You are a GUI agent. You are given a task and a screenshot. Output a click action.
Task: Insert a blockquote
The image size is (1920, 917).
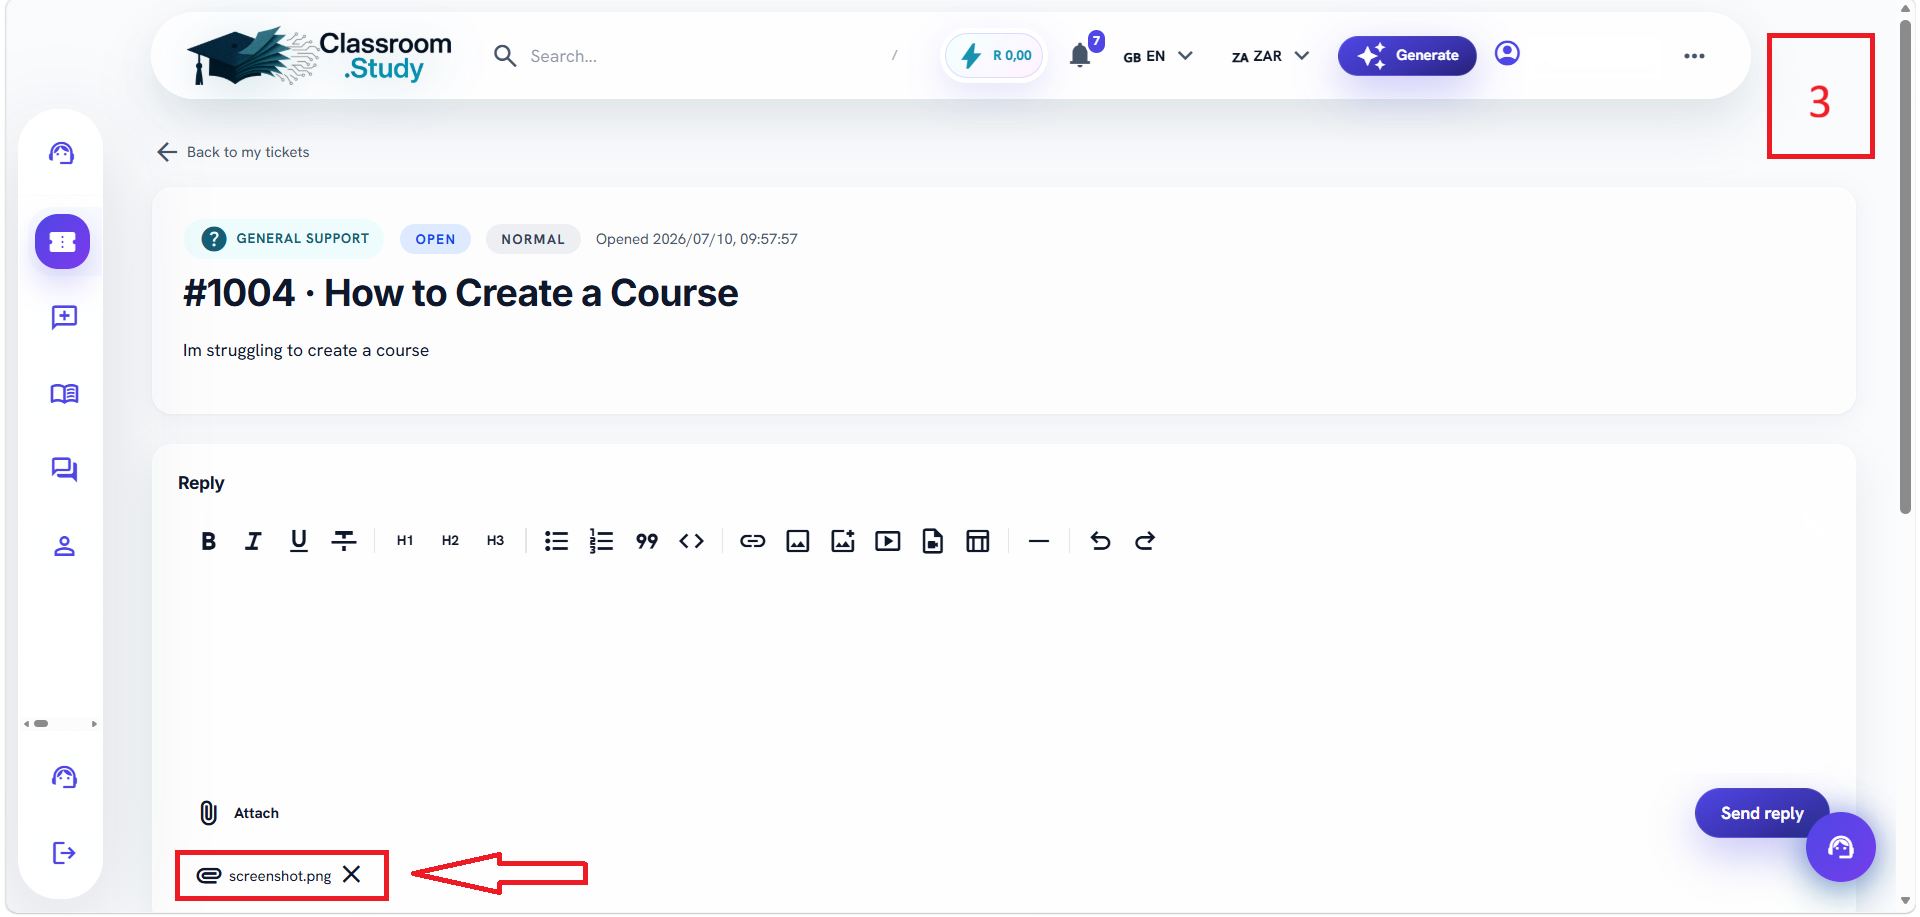point(647,541)
